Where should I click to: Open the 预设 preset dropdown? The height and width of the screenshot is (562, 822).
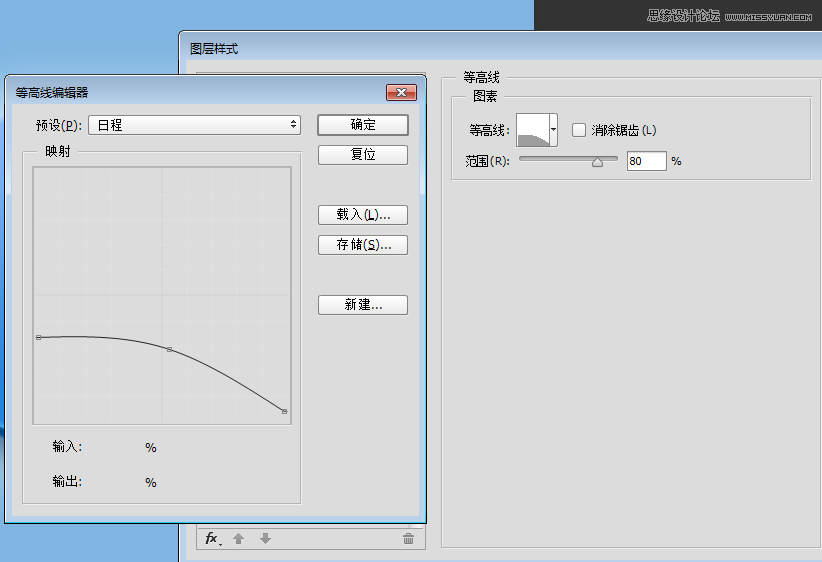pos(195,125)
